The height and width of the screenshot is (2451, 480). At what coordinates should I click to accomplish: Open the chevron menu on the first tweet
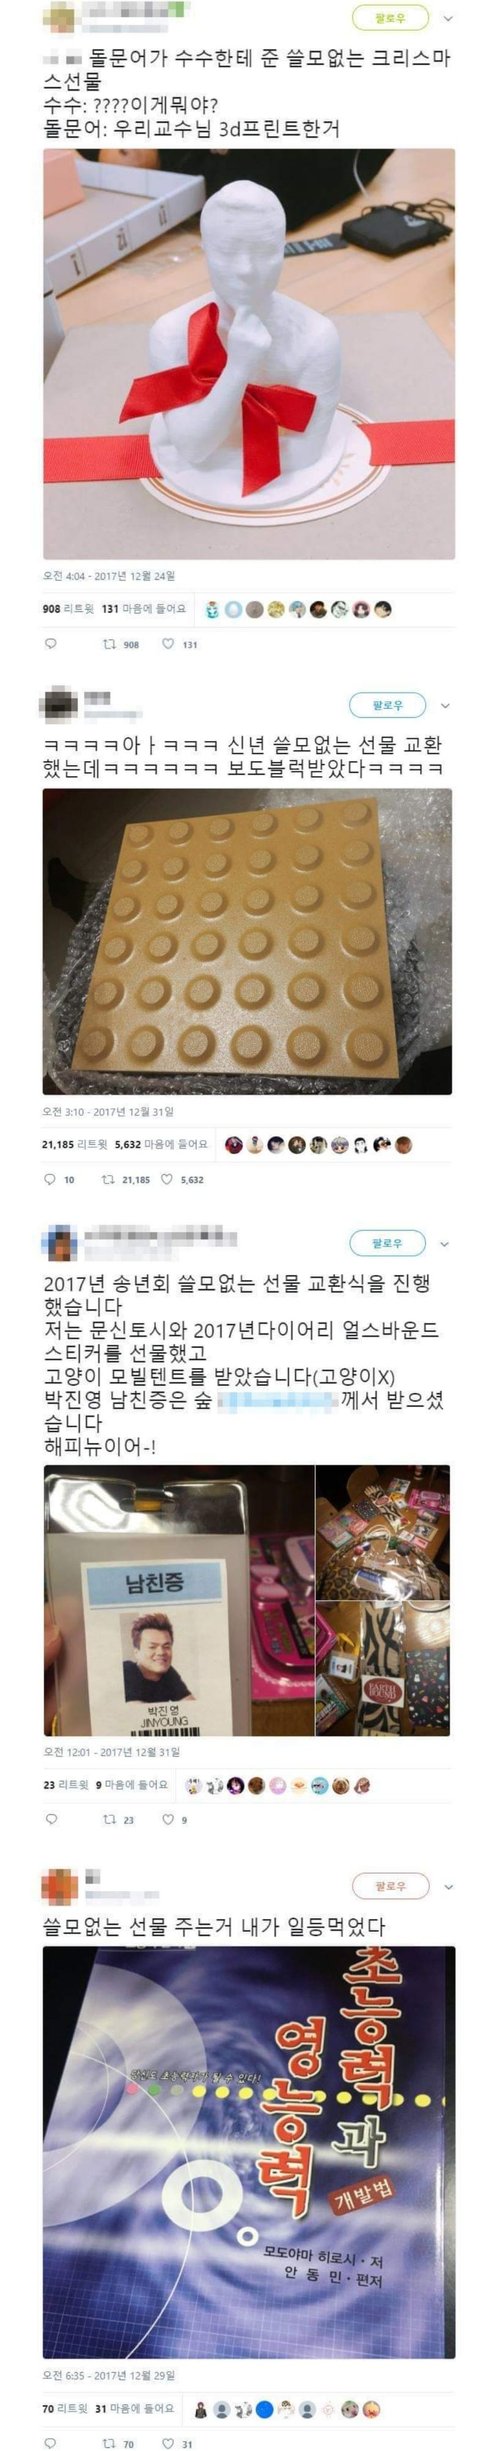pos(446,18)
